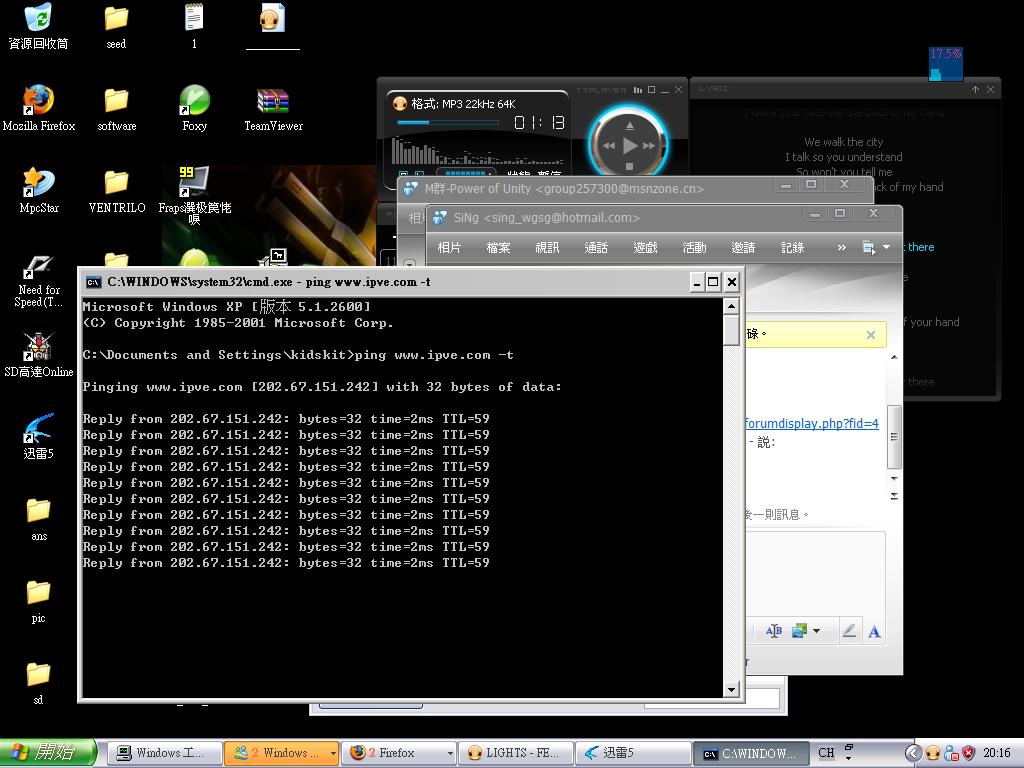The height and width of the screenshot is (768, 1024).
Task: Open handwriting pen tool in chat
Action: tap(849, 631)
